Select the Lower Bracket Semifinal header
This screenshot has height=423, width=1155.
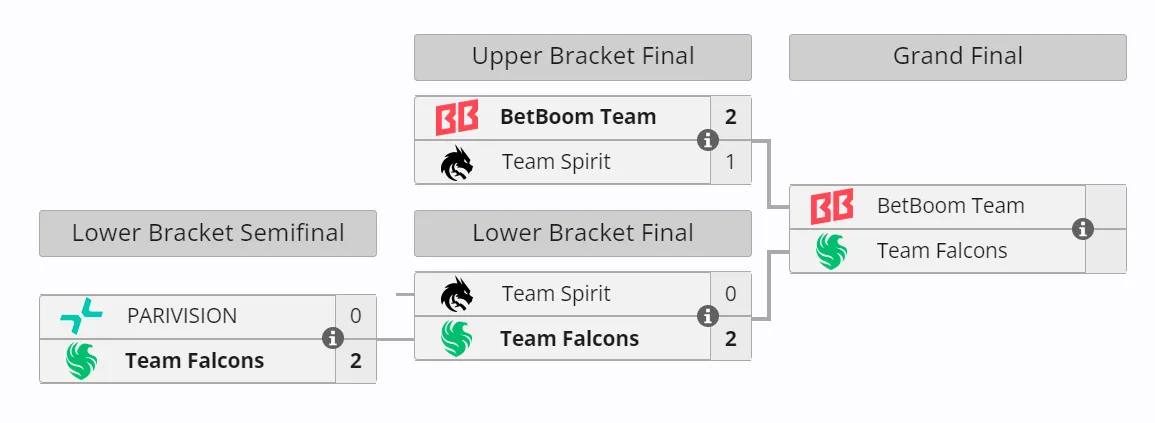click(208, 234)
